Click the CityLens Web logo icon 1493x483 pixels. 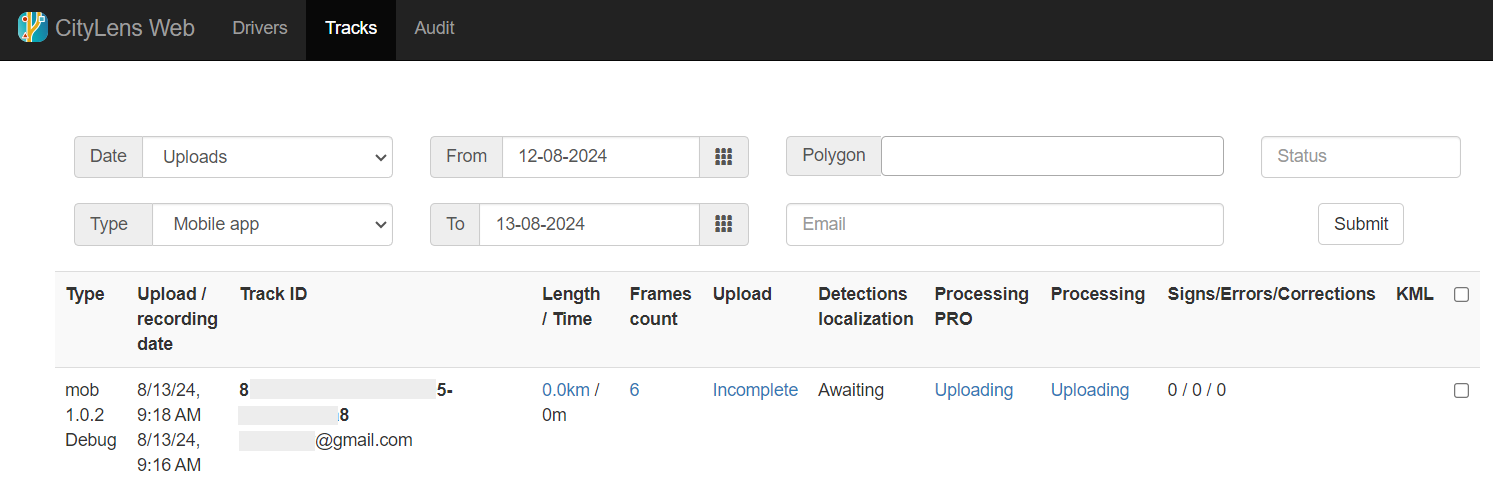tap(33, 27)
